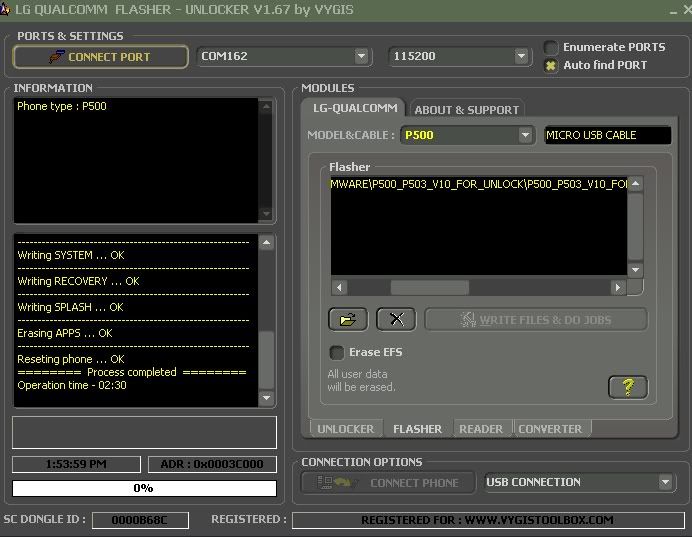Click the 'Writing SPLASH ... OK' log line
The width and height of the screenshot is (692, 537).
(71, 308)
